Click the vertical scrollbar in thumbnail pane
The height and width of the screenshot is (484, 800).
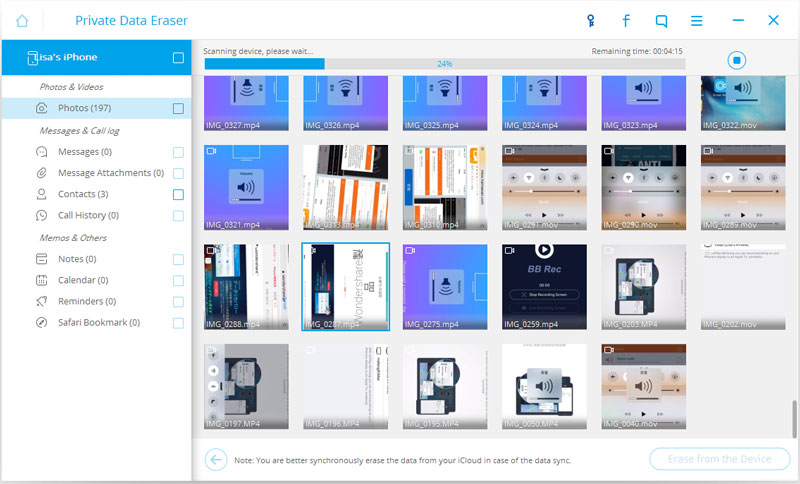pyautogui.click(x=793, y=419)
